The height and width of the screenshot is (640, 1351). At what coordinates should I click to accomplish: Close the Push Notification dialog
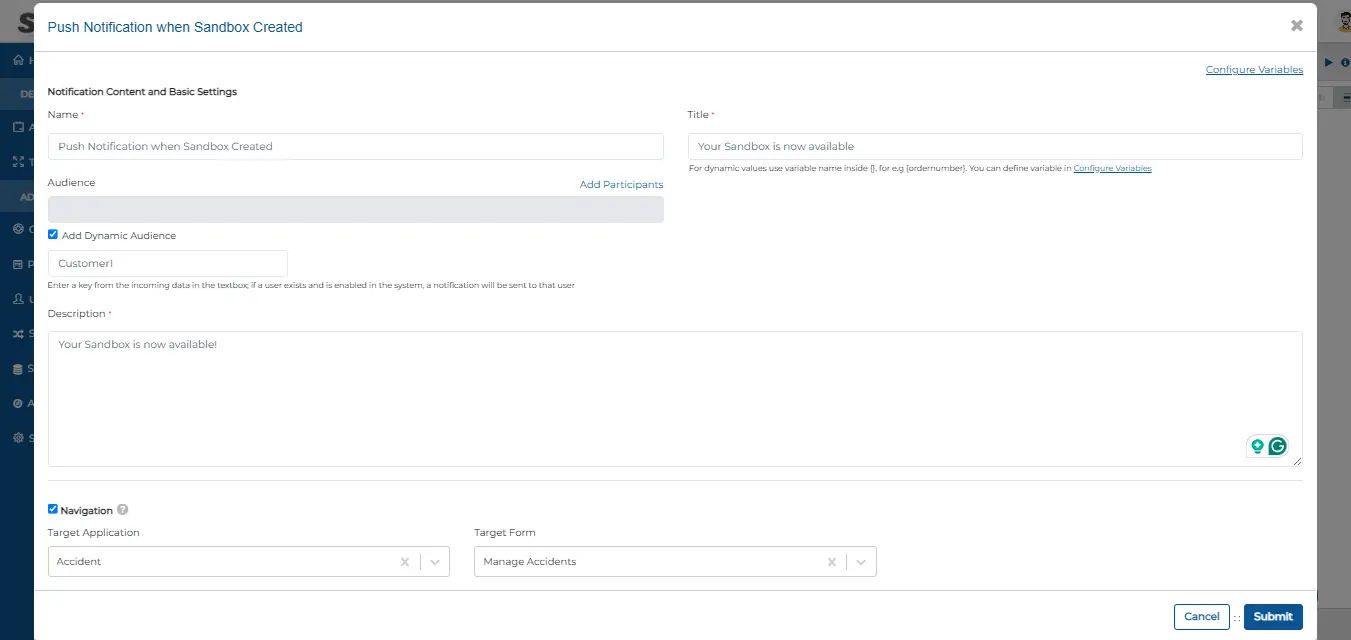coord(1296,26)
